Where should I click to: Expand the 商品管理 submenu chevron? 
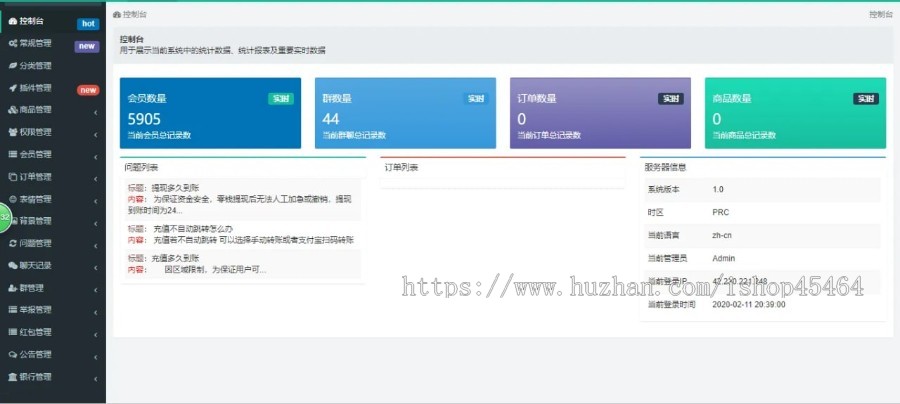coord(95,112)
